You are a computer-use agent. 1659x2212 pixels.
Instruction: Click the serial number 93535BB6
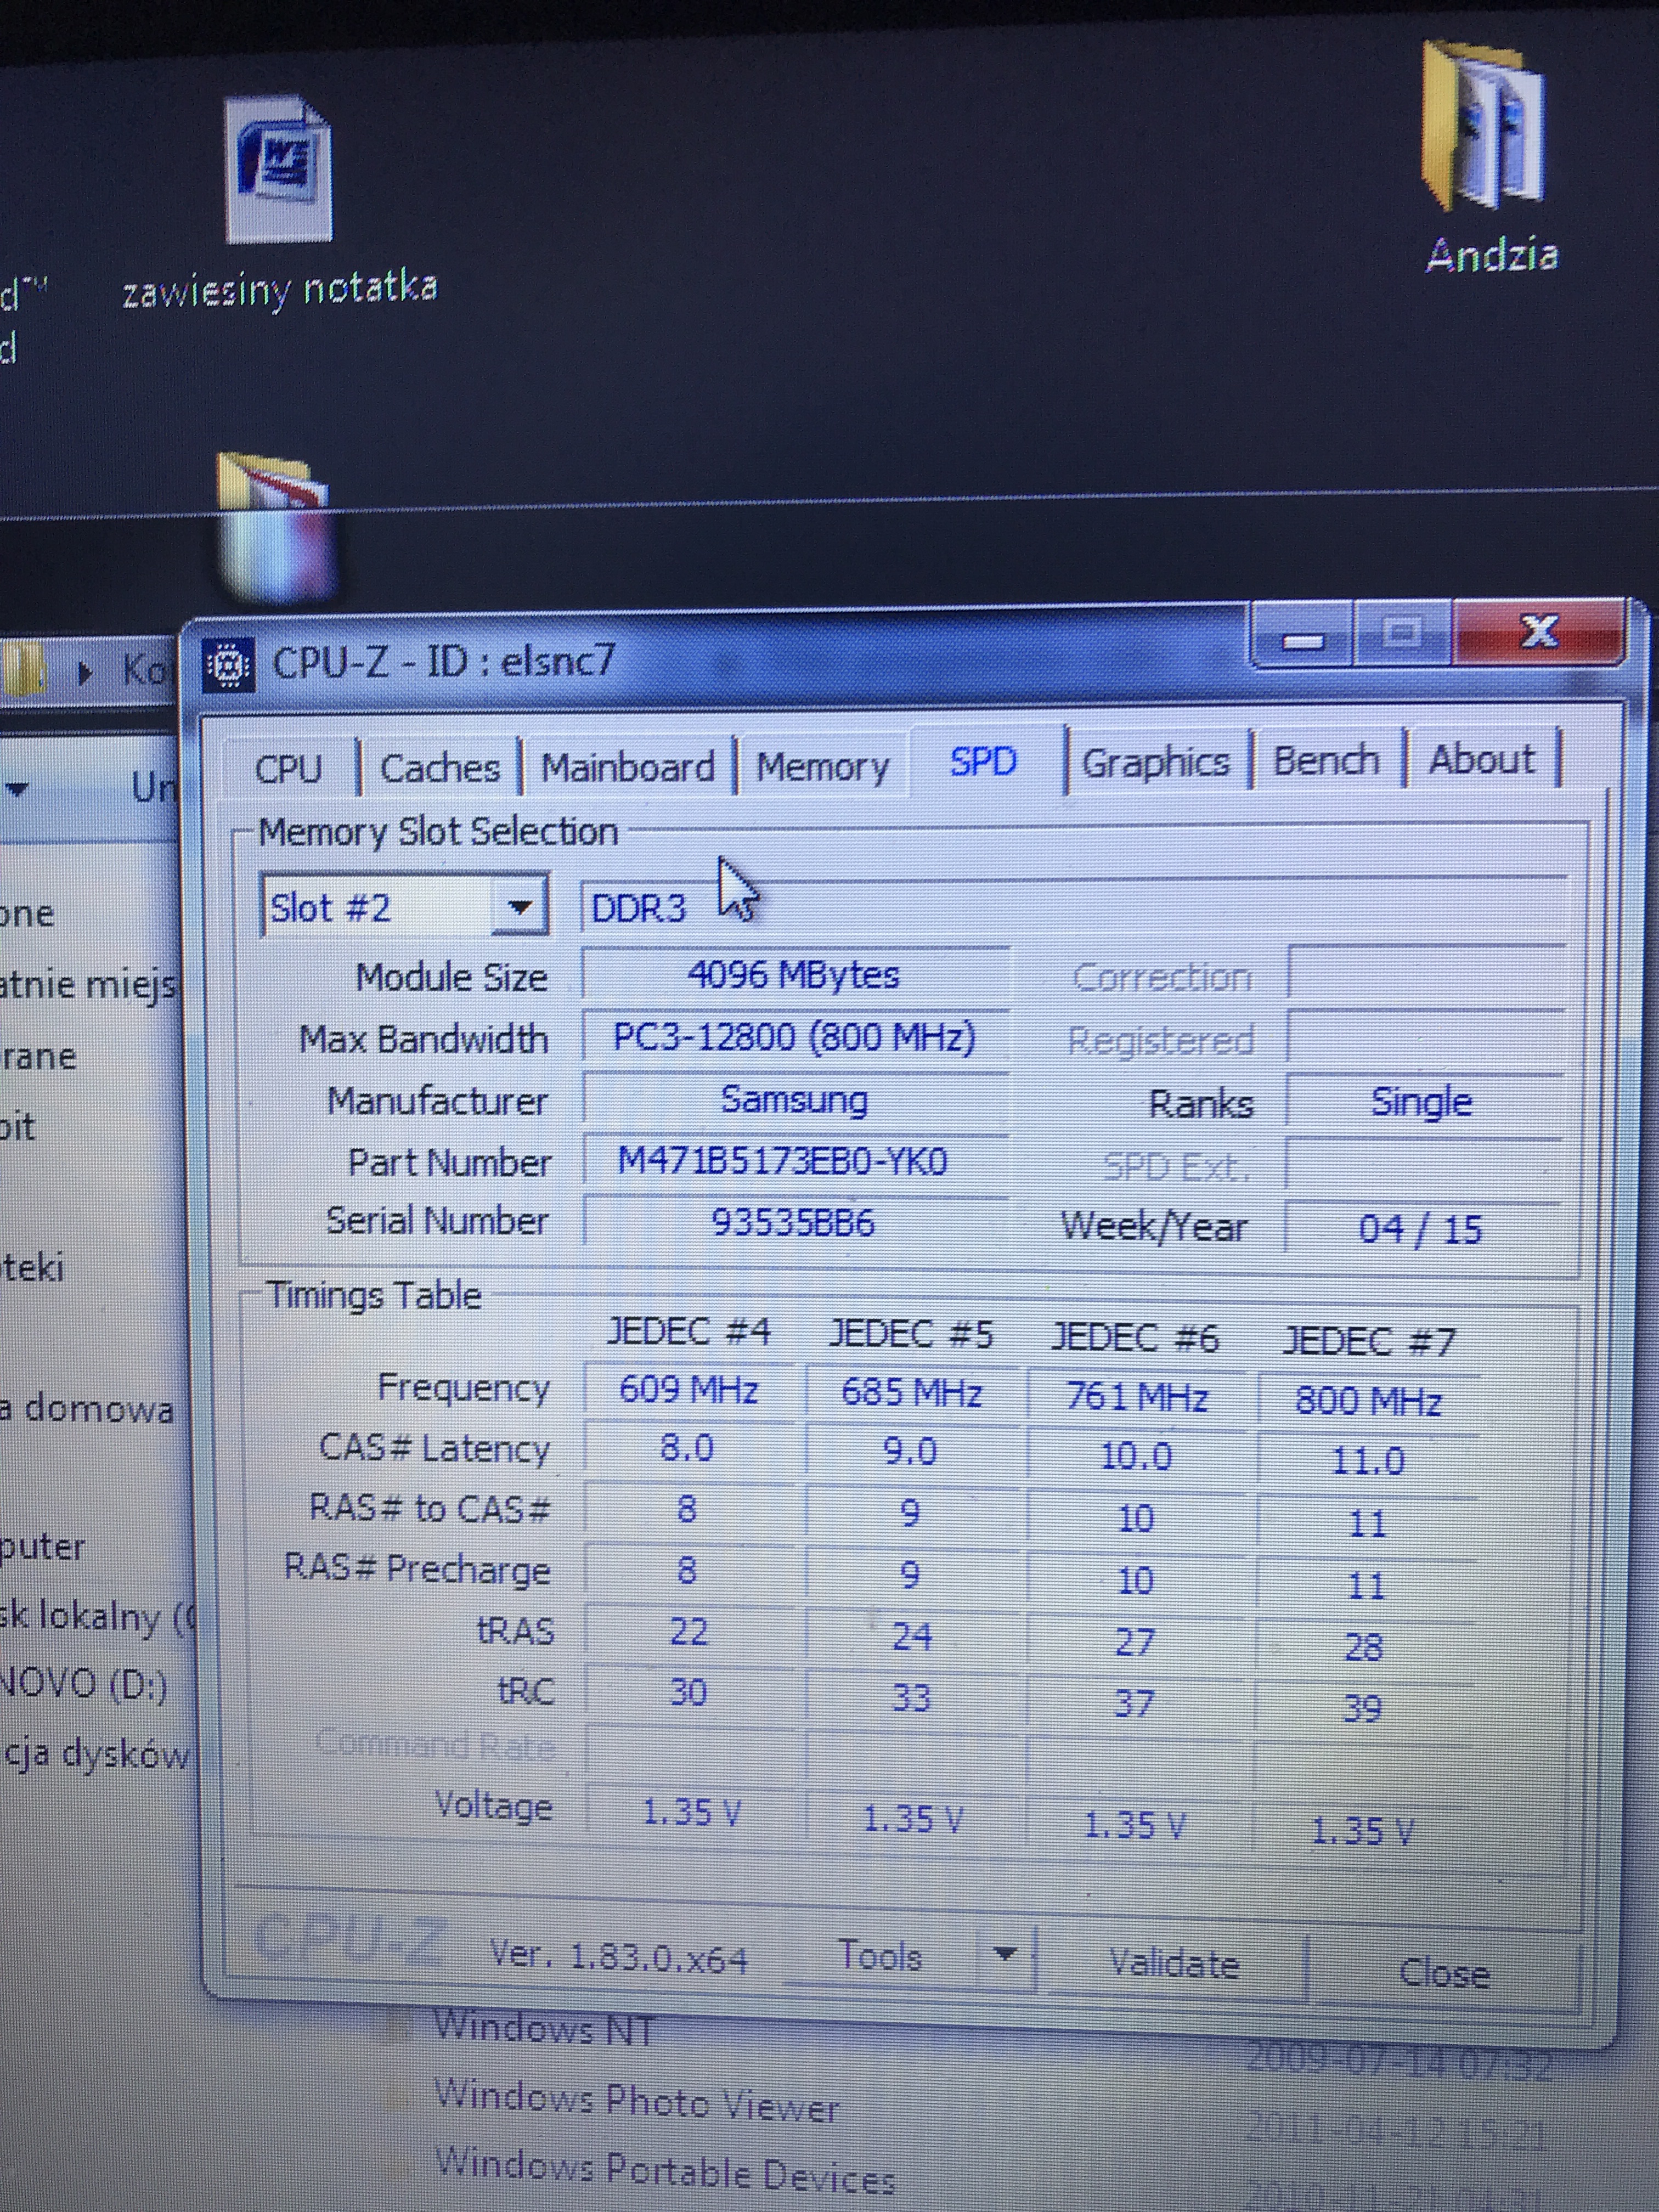[793, 1222]
